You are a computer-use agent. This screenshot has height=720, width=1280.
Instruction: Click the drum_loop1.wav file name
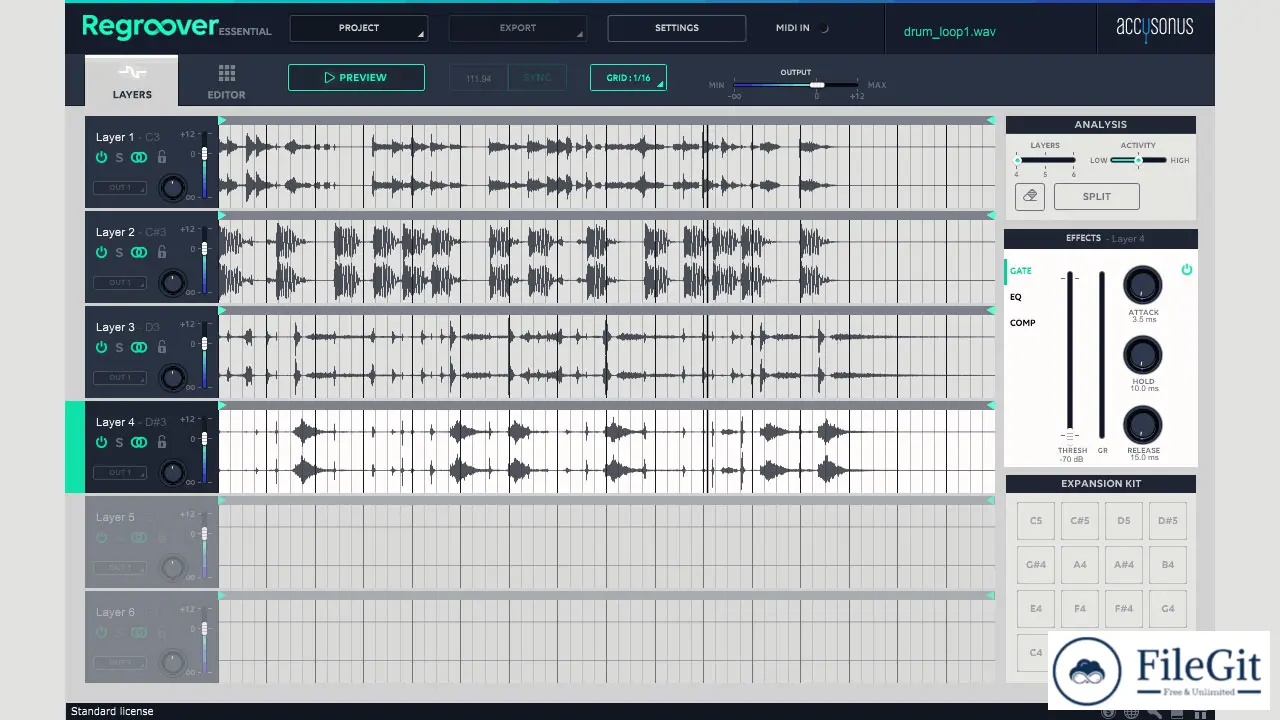click(949, 31)
